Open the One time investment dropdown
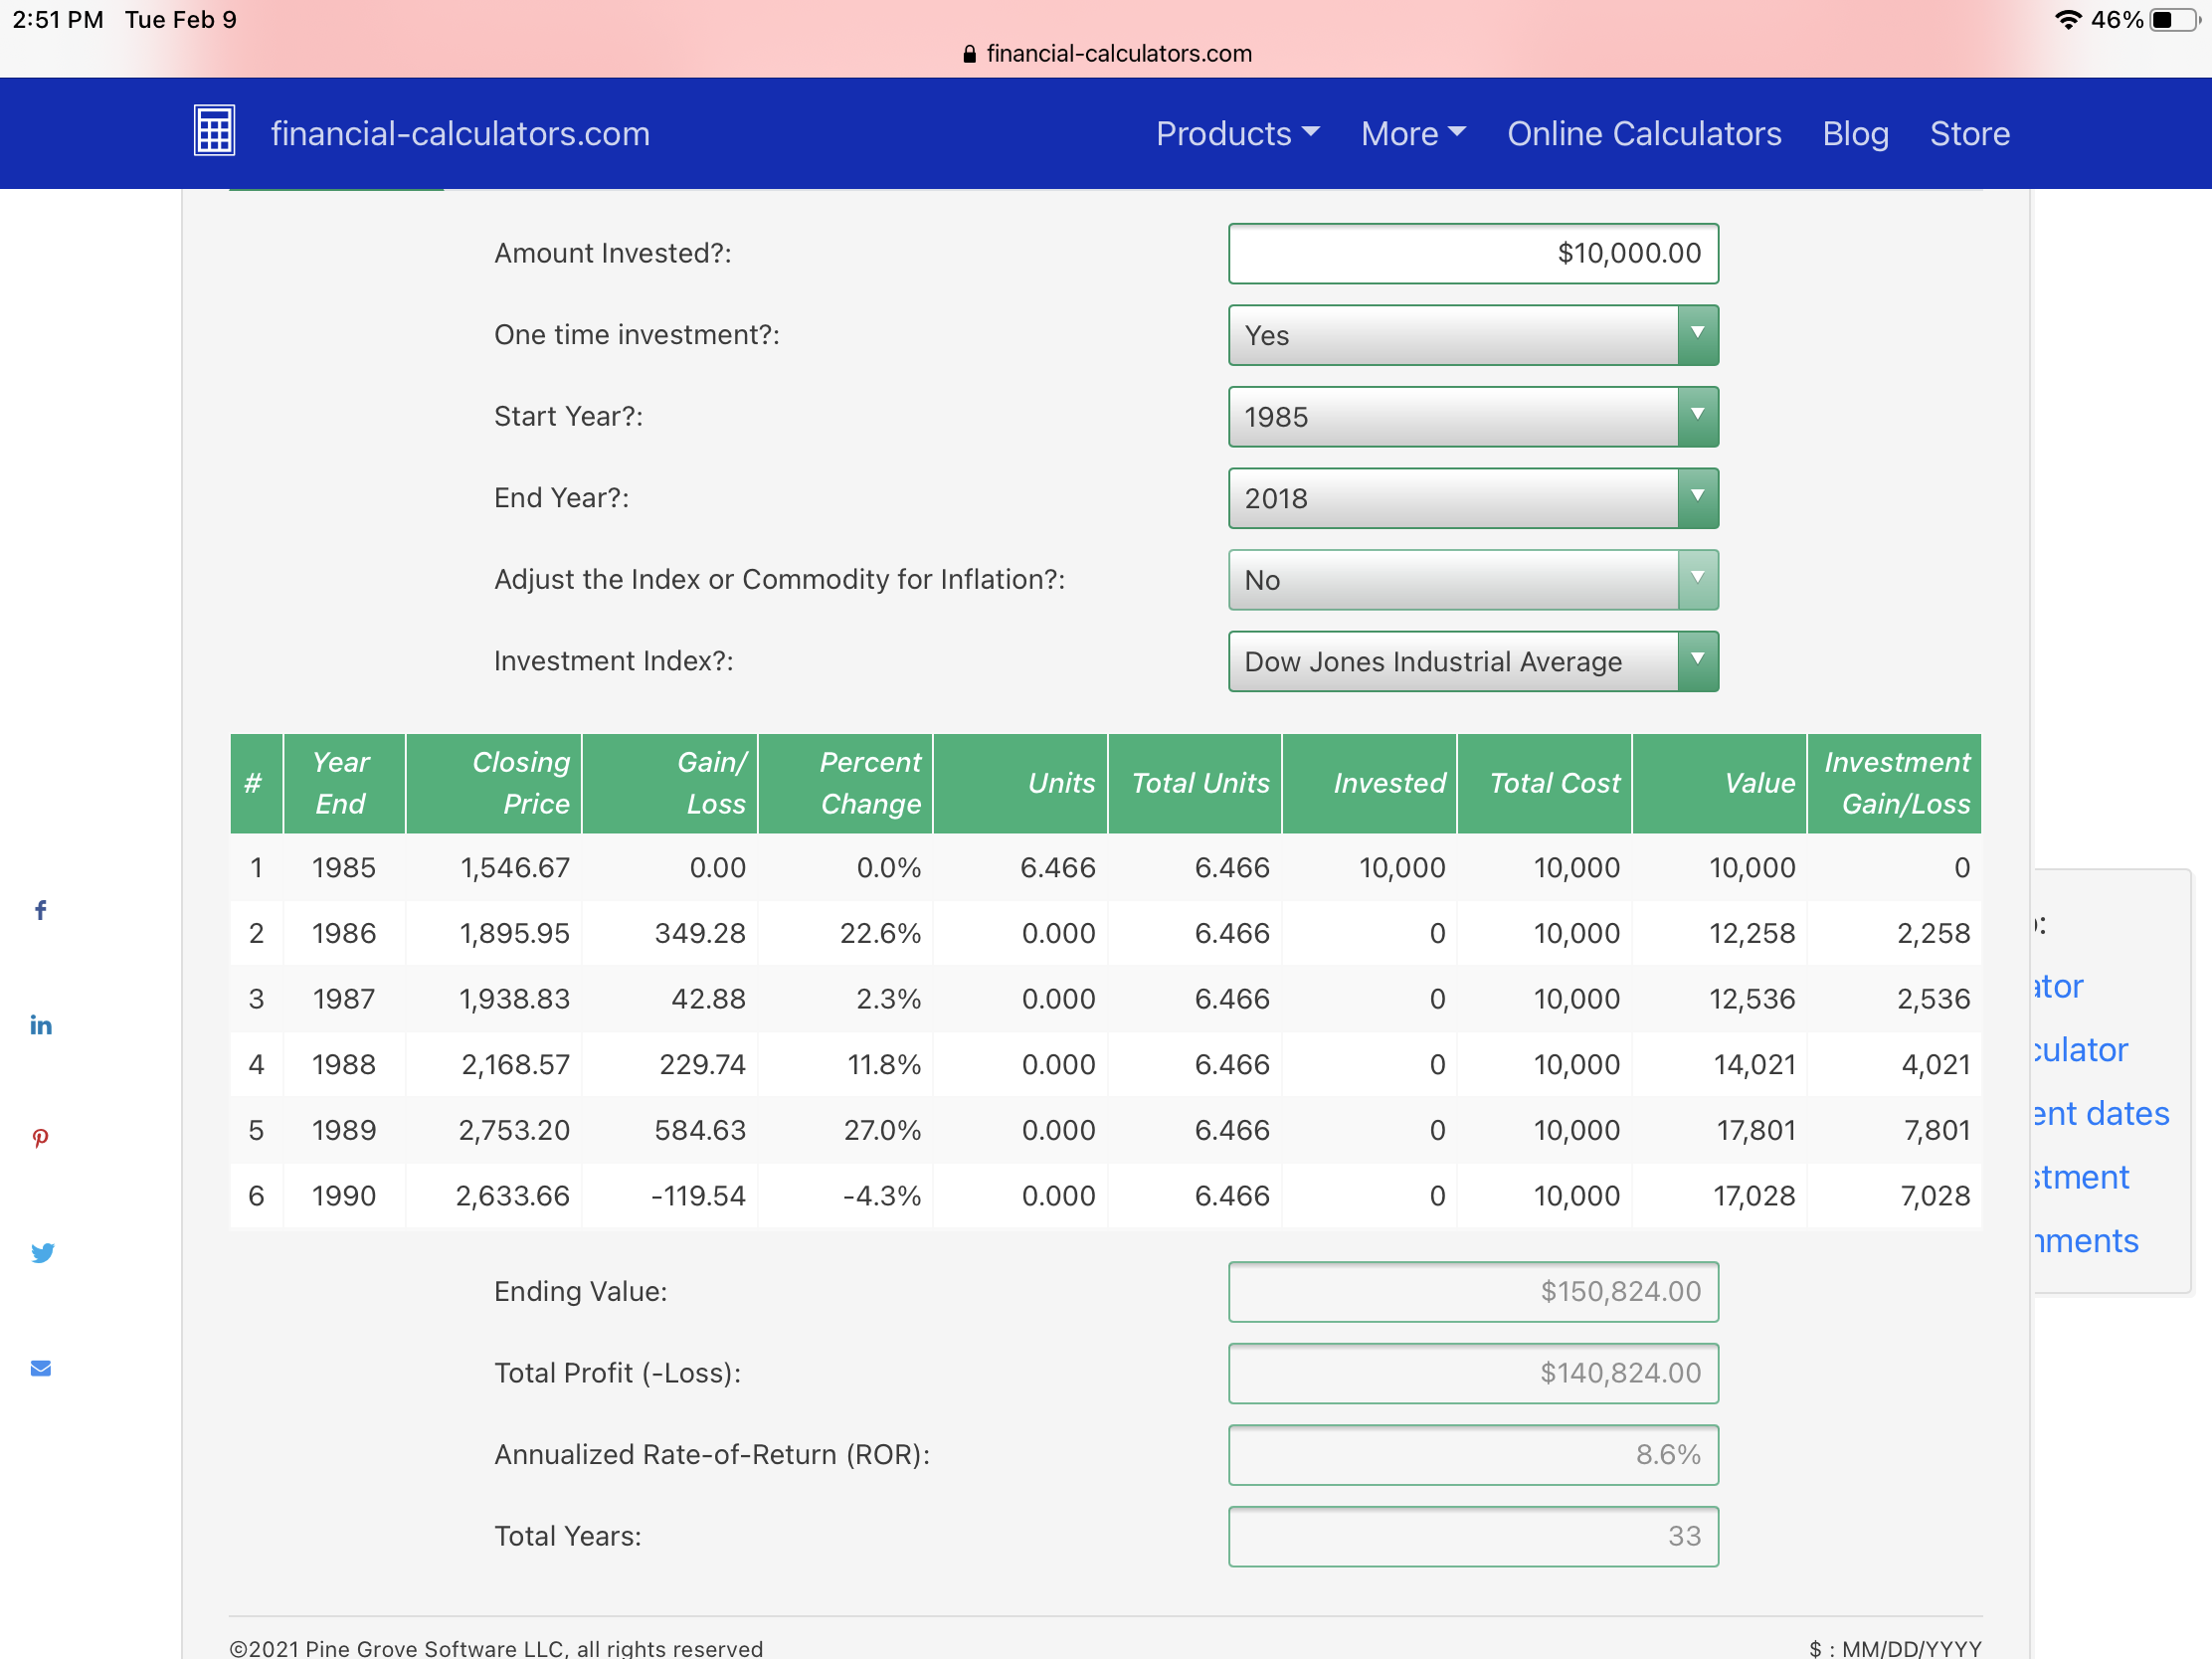This screenshot has width=2212, height=1659. coord(1472,335)
